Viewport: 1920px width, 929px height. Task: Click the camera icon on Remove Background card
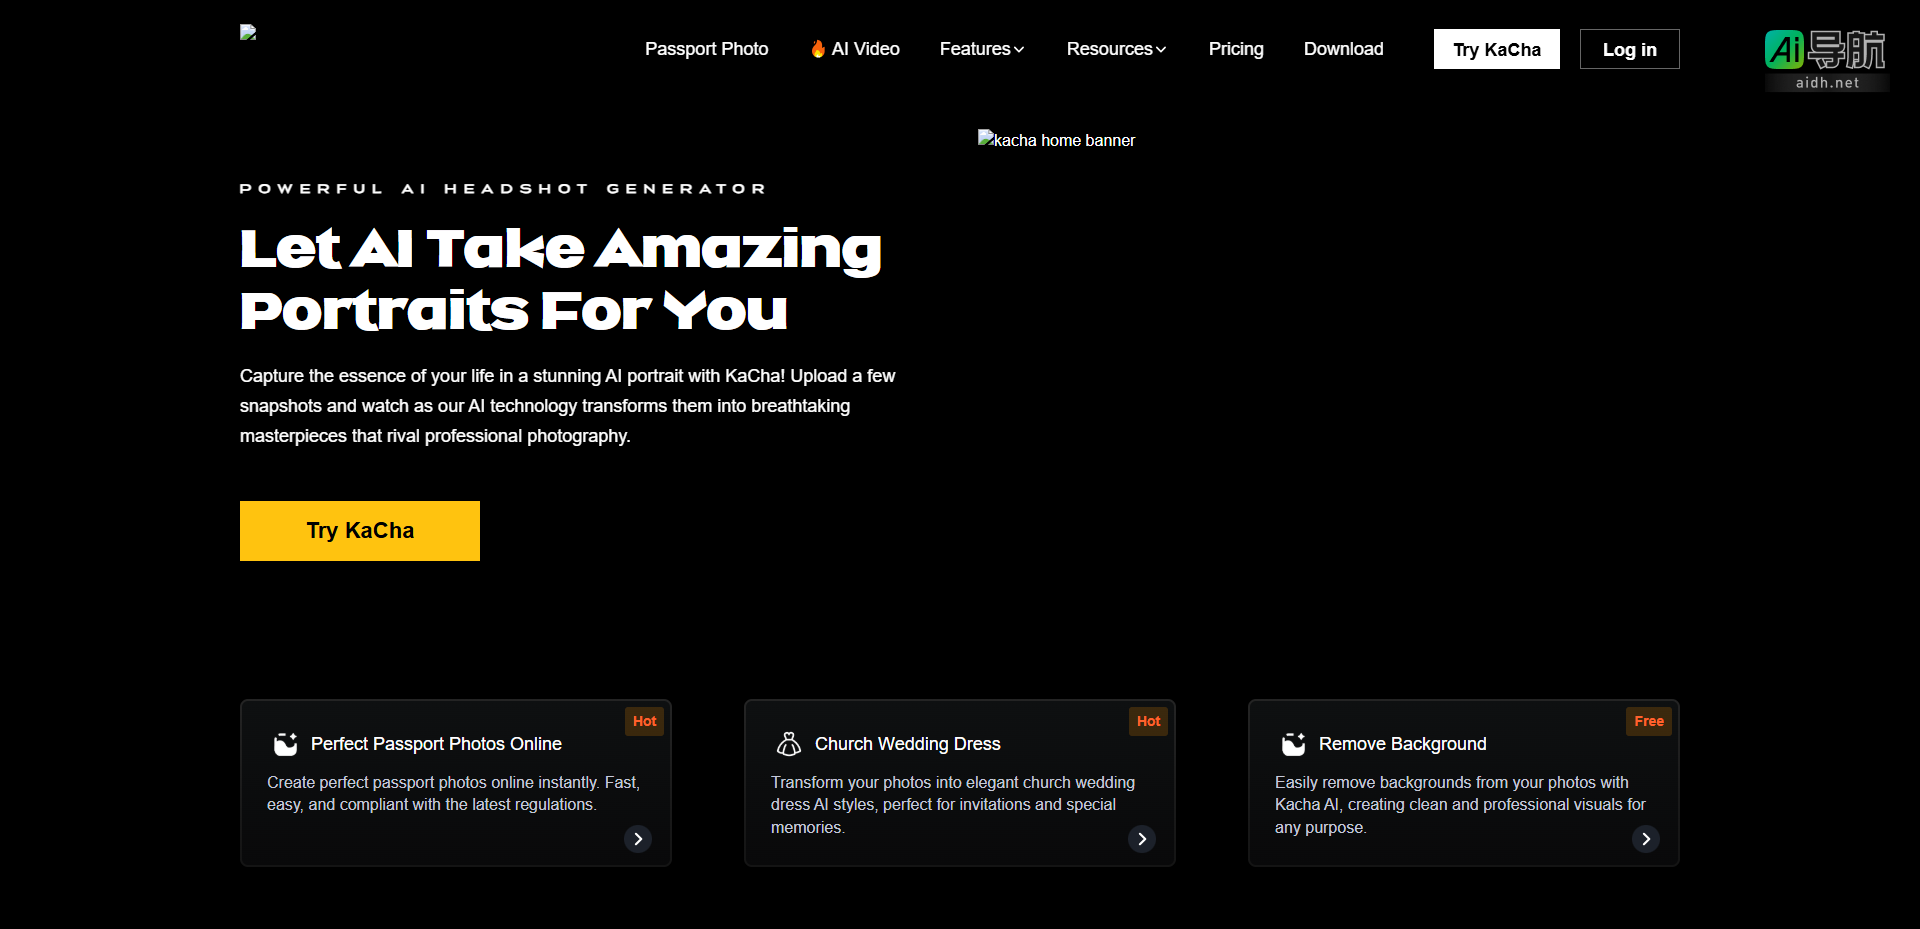tap(1294, 744)
